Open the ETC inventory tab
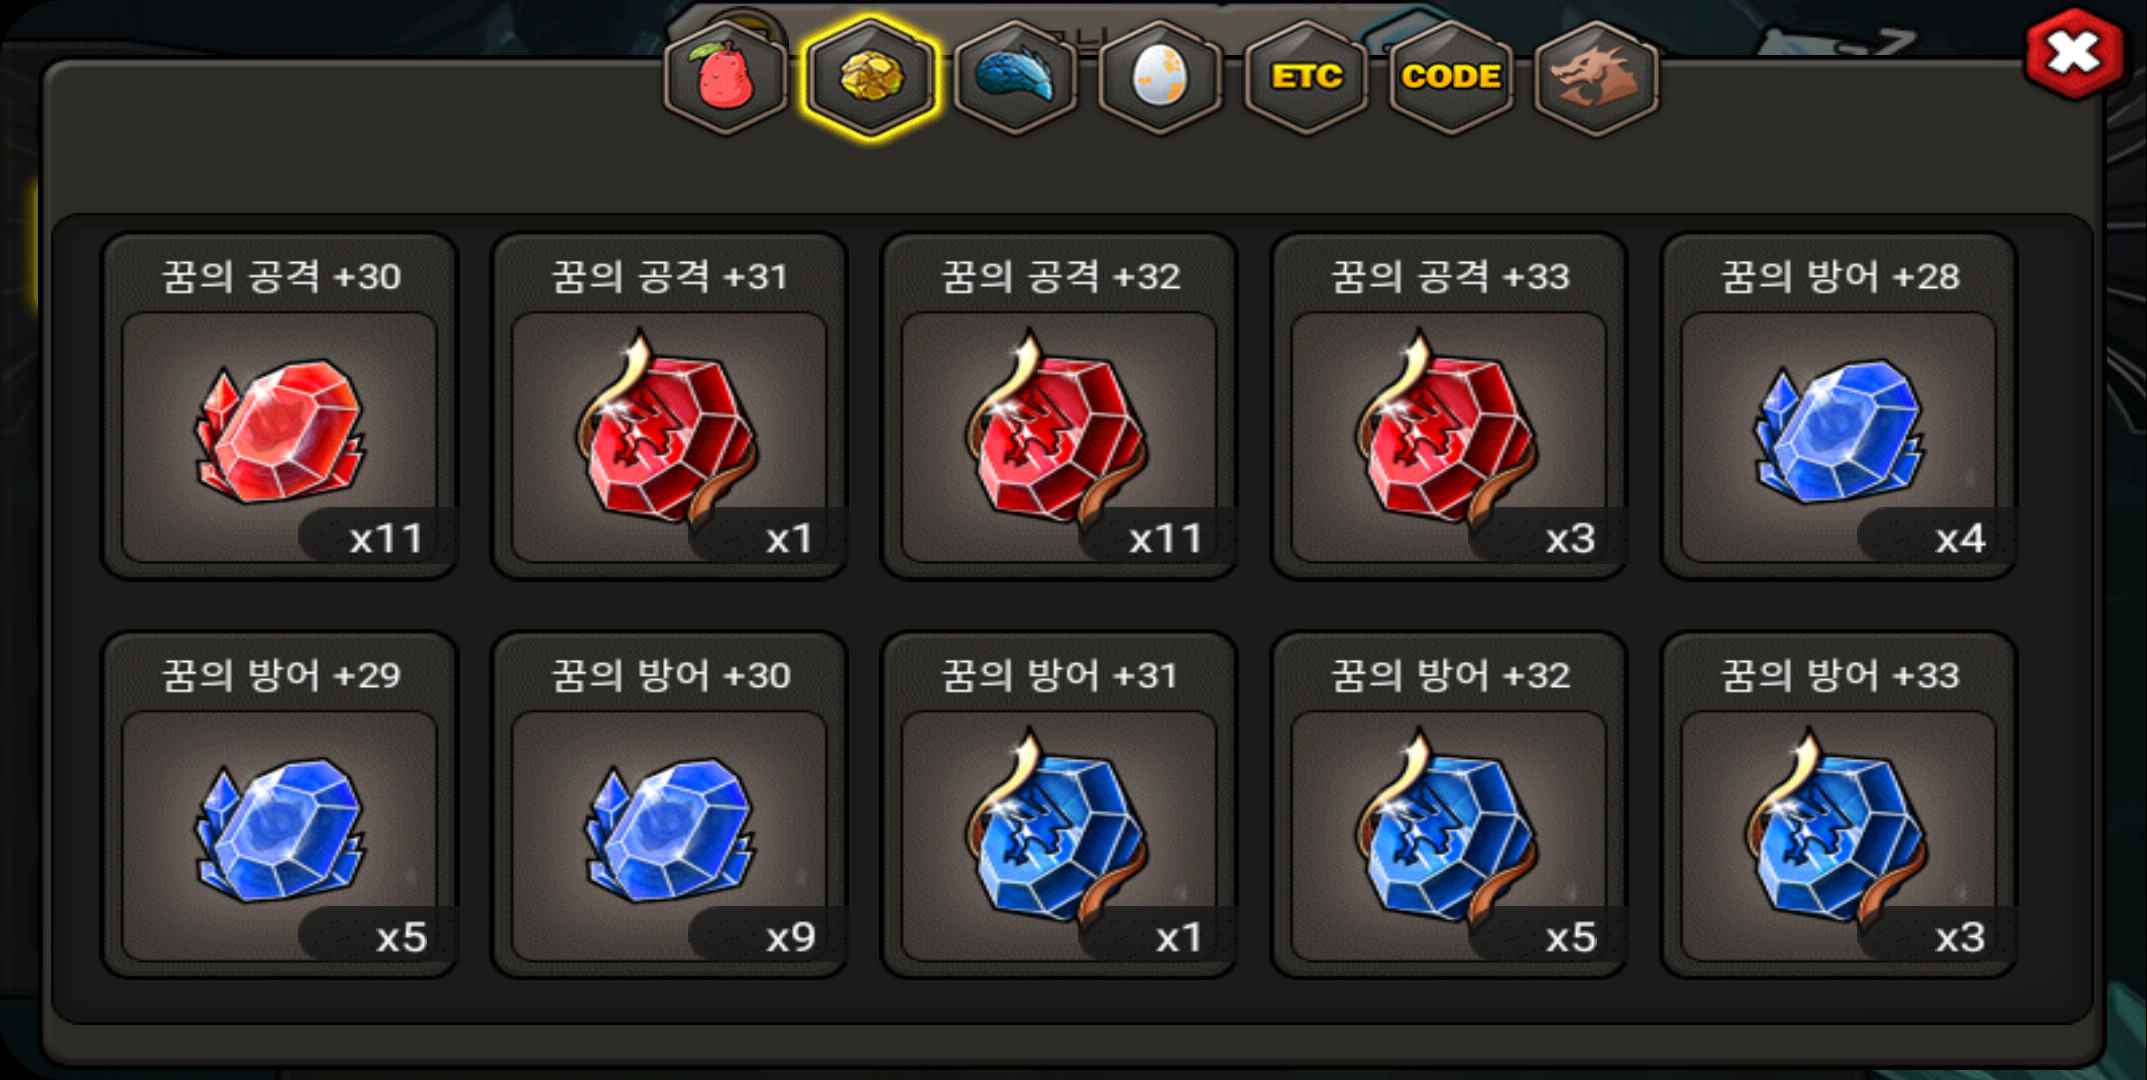 click(x=1306, y=78)
